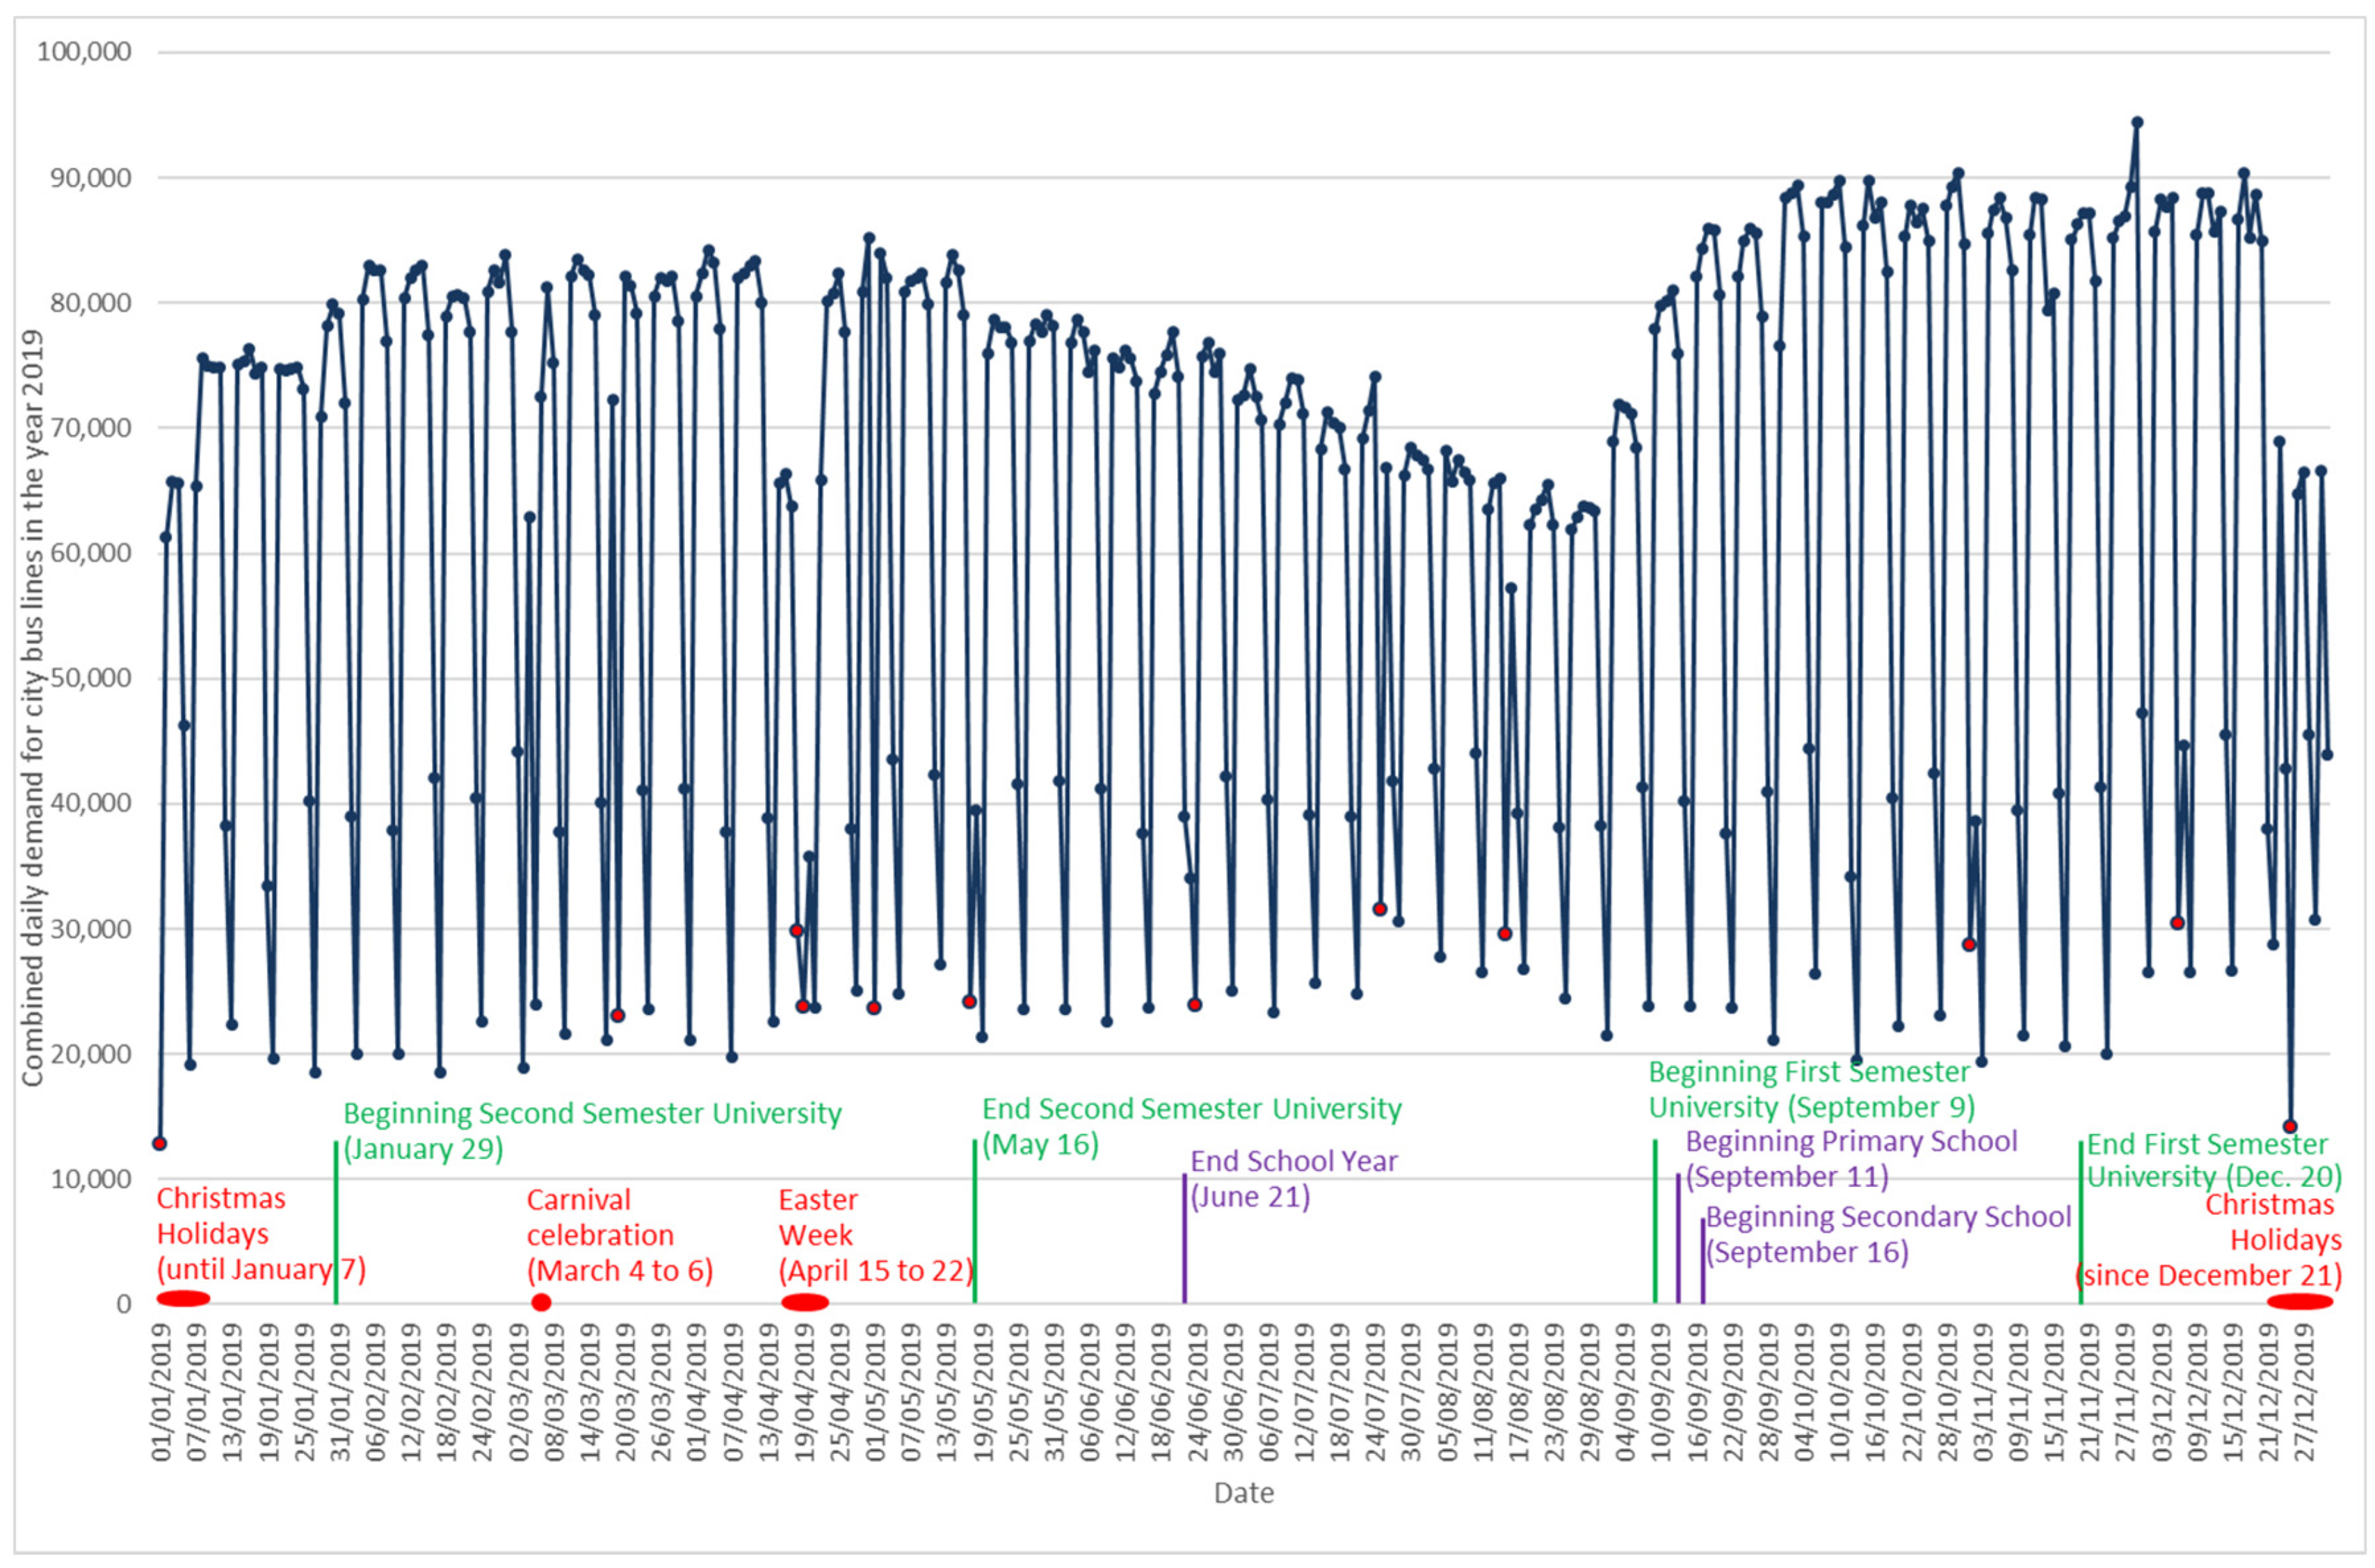Click the green line for Beginning First Semester University
Screen dimensions: 2375x1568
pyautogui.click(x=1655, y=1222)
